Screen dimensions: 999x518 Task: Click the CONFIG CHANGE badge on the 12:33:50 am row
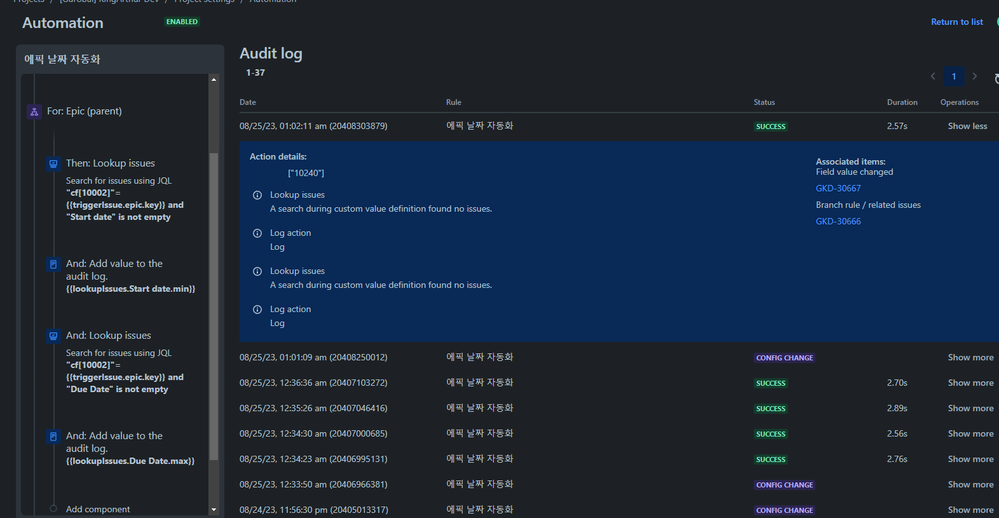pos(784,485)
